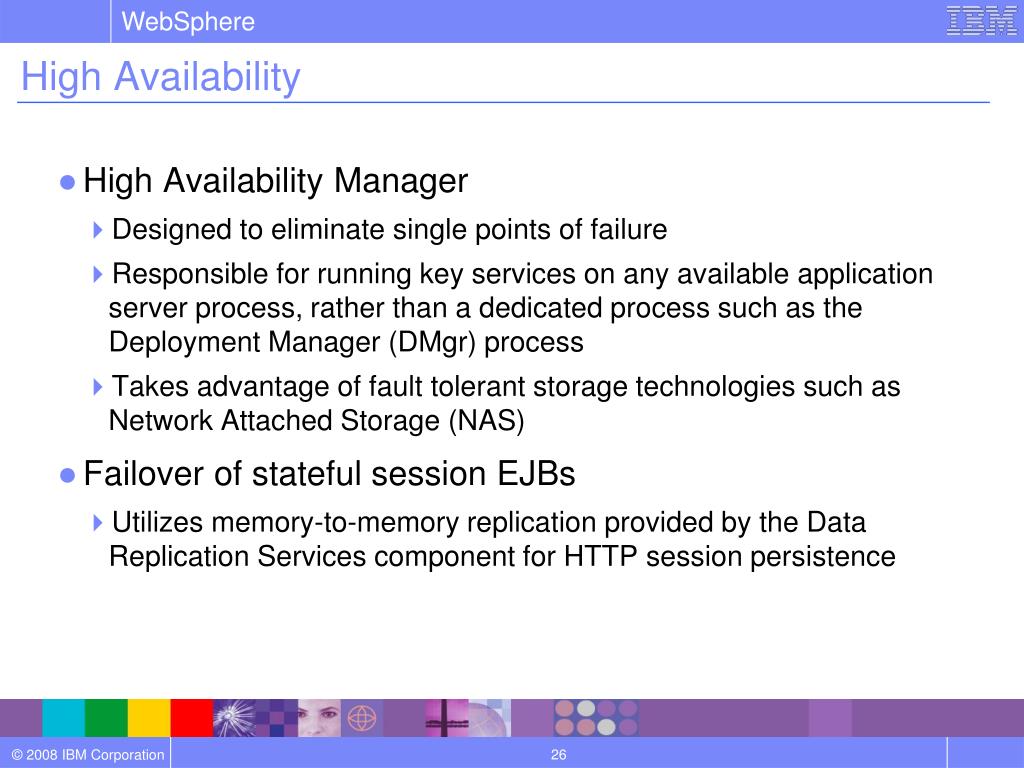Viewport: 1024px width, 768px height.
Task: Click the yellow color block in footer
Action: [149, 718]
